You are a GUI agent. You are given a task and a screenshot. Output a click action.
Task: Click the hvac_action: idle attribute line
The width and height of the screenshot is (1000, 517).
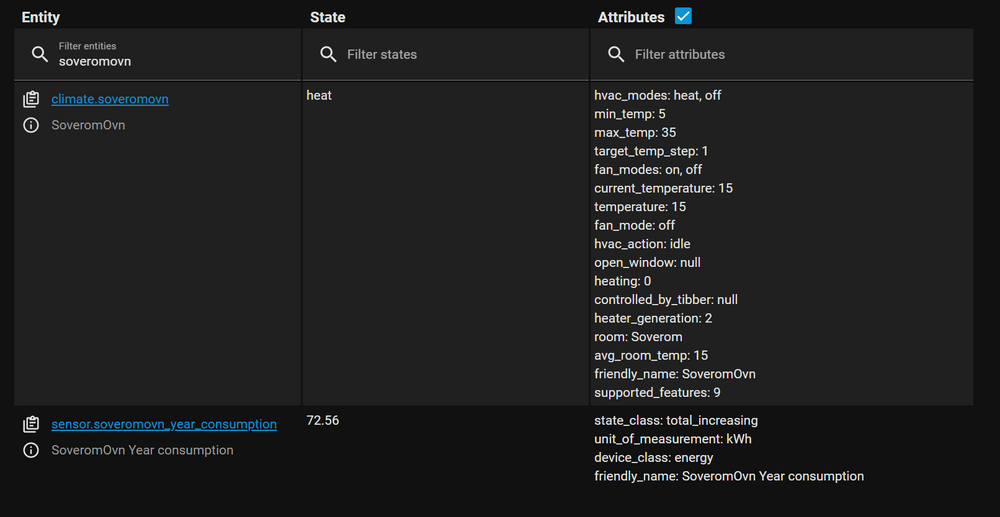click(x=642, y=244)
